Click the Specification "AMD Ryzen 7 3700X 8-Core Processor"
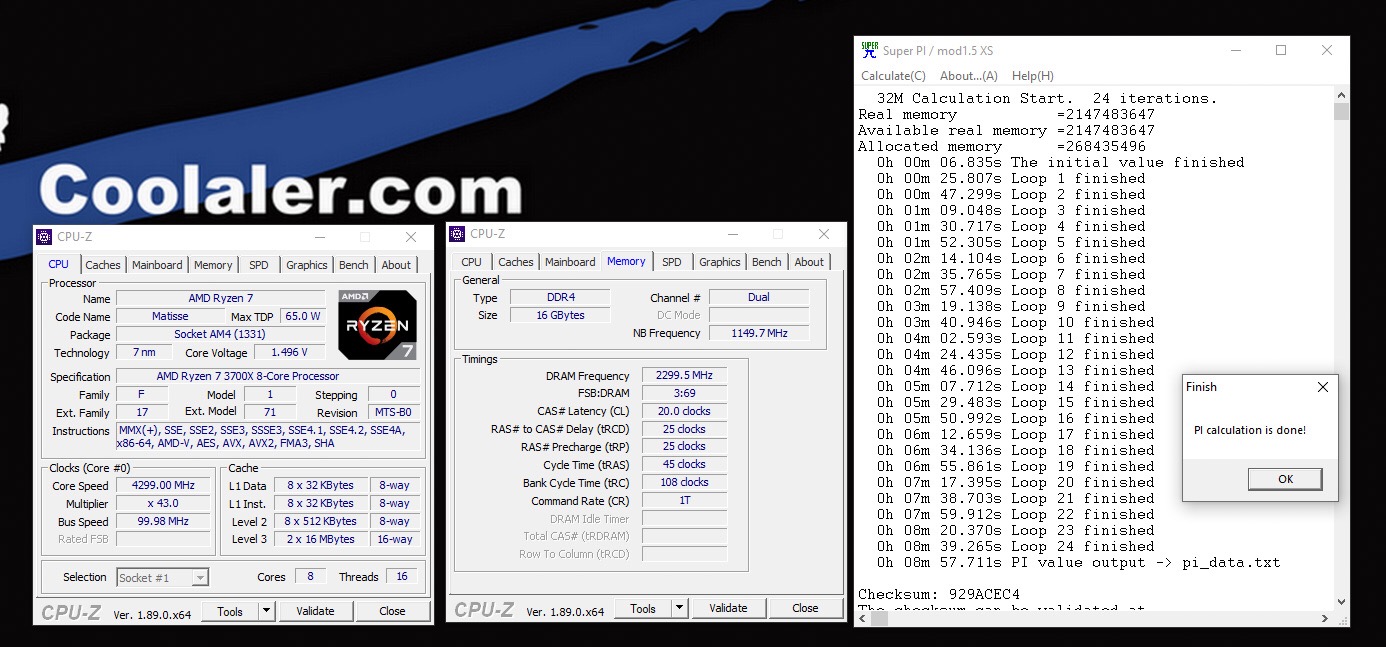 (x=269, y=376)
